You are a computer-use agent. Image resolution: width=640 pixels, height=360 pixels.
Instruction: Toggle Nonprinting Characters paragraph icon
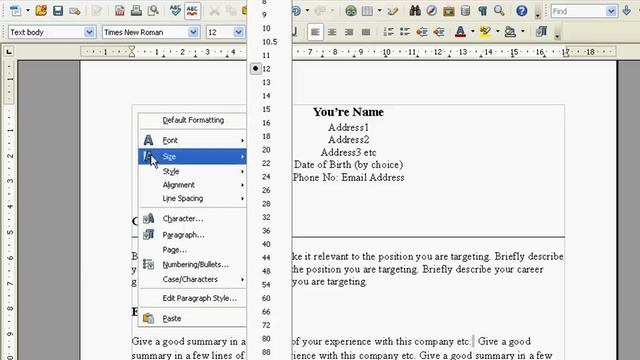point(482,11)
